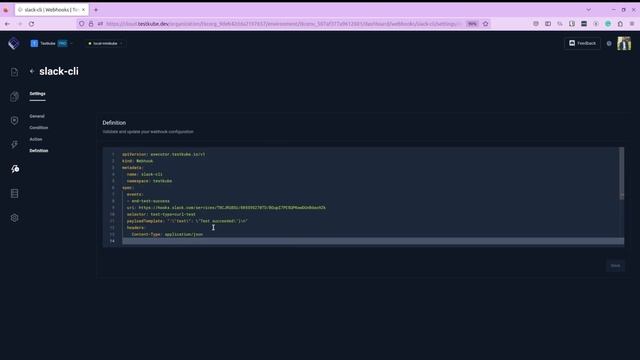Go back using the arrow beside slack-cli
This screenshot has height=360, width=640.
point(32,71)
